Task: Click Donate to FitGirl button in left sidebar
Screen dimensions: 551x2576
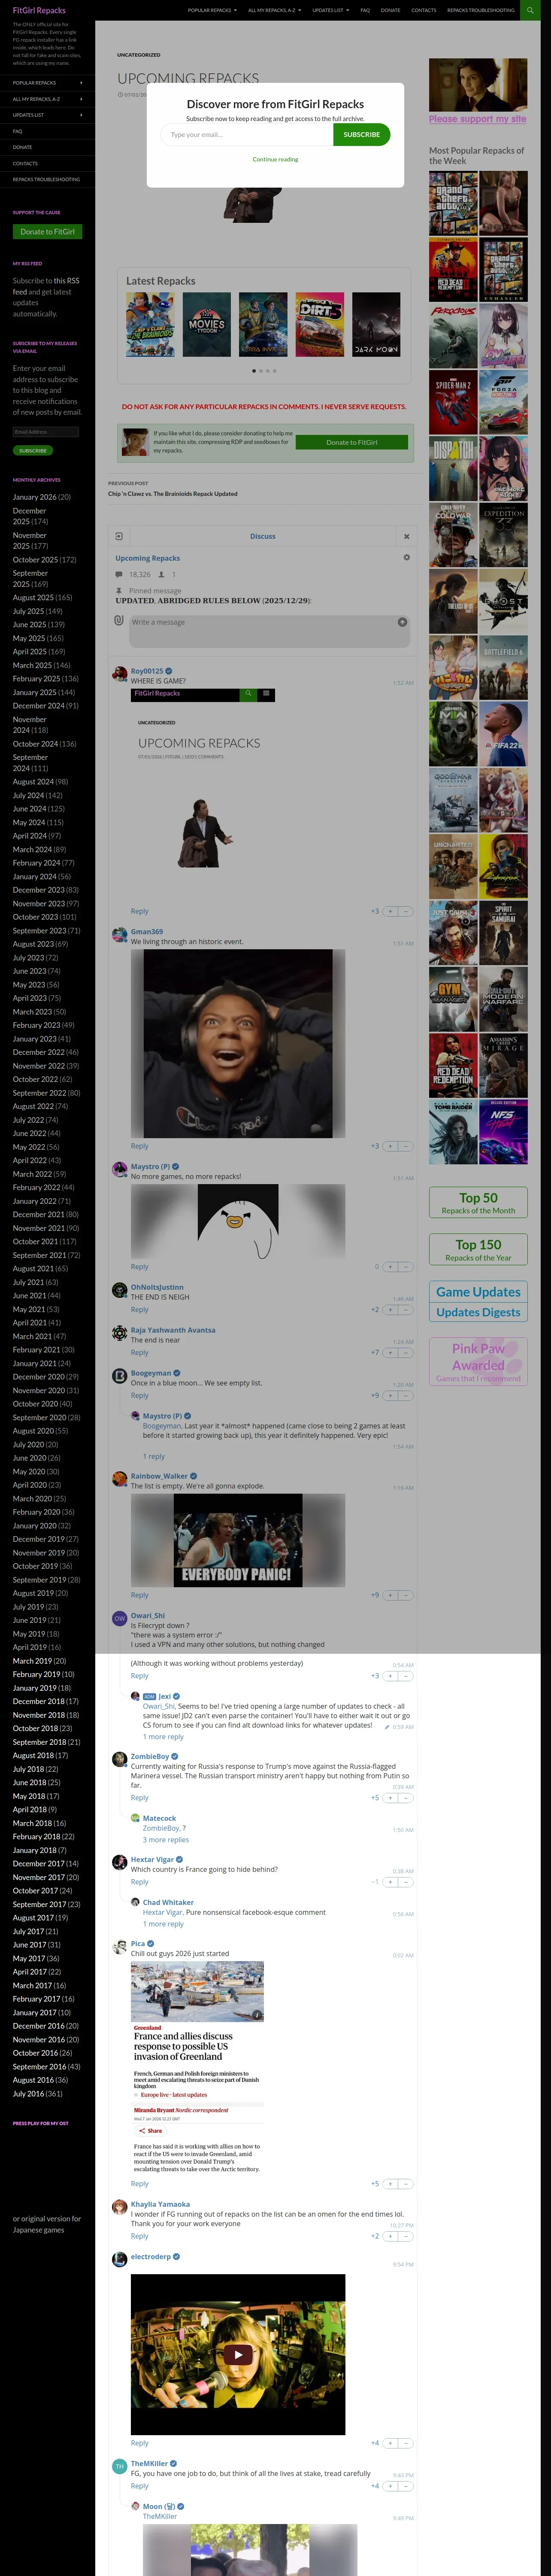Action: click(x=47, y=231)
